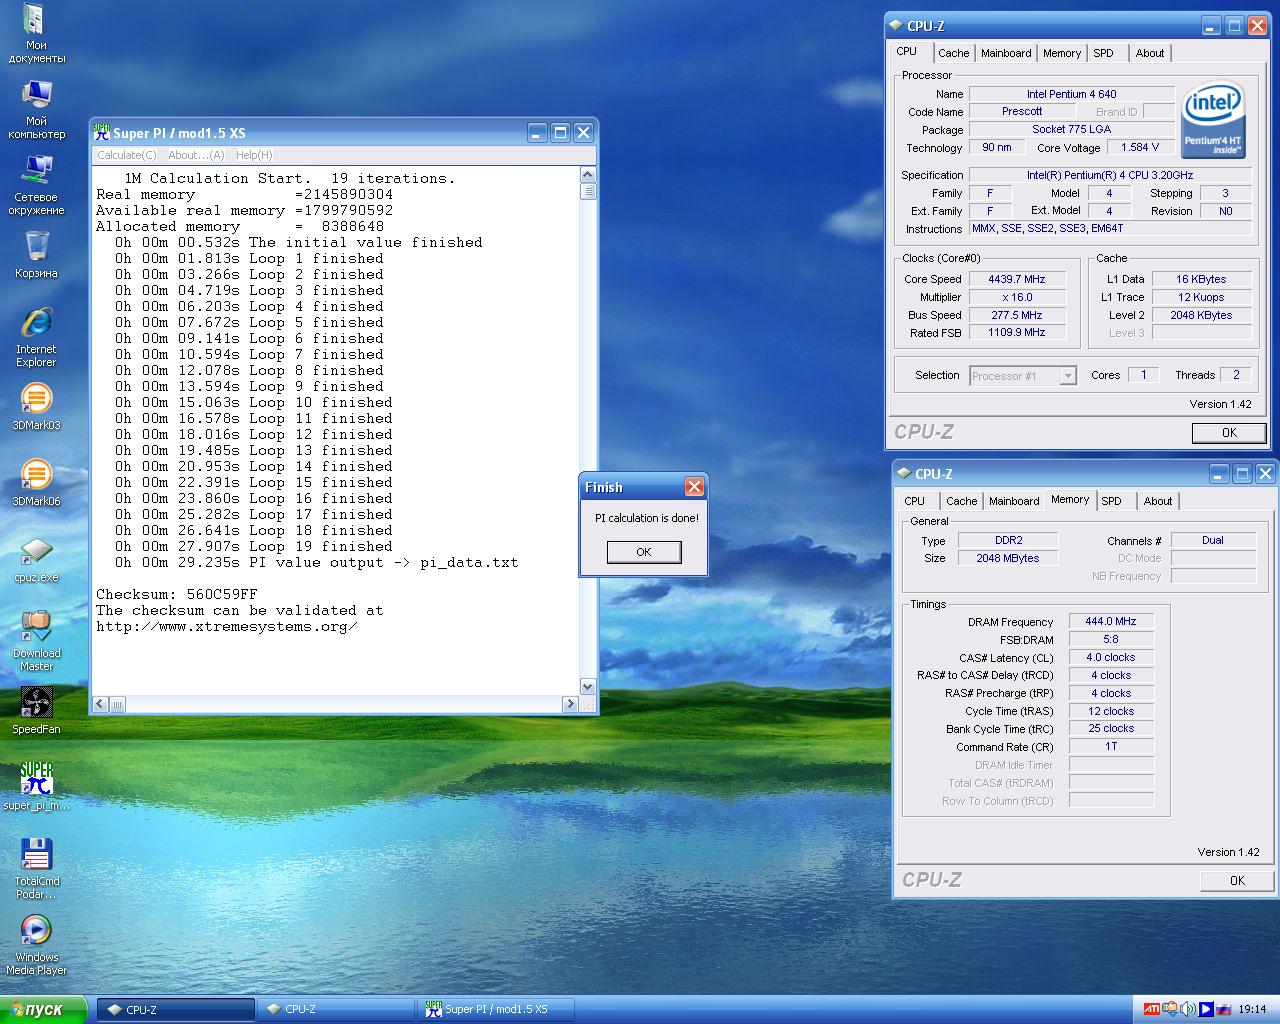Click the Command Rate value 1T
Viewport: 1280px width, 1024px height.
click(1111, 746)
